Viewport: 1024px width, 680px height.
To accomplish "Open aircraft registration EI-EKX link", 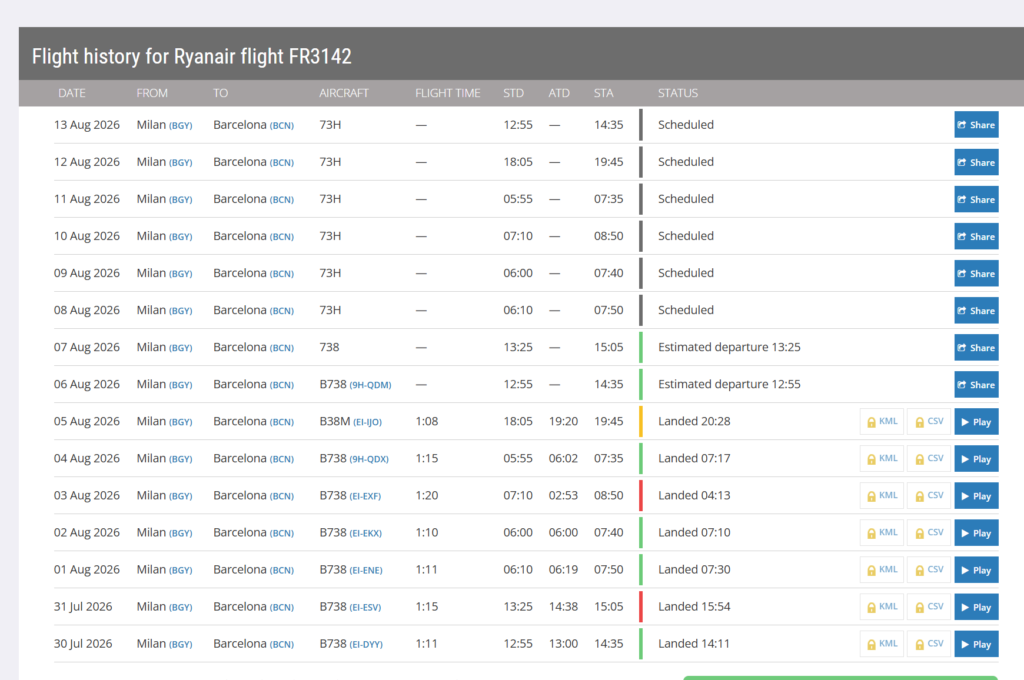I will pyautogui.click(x=366, y=534).
